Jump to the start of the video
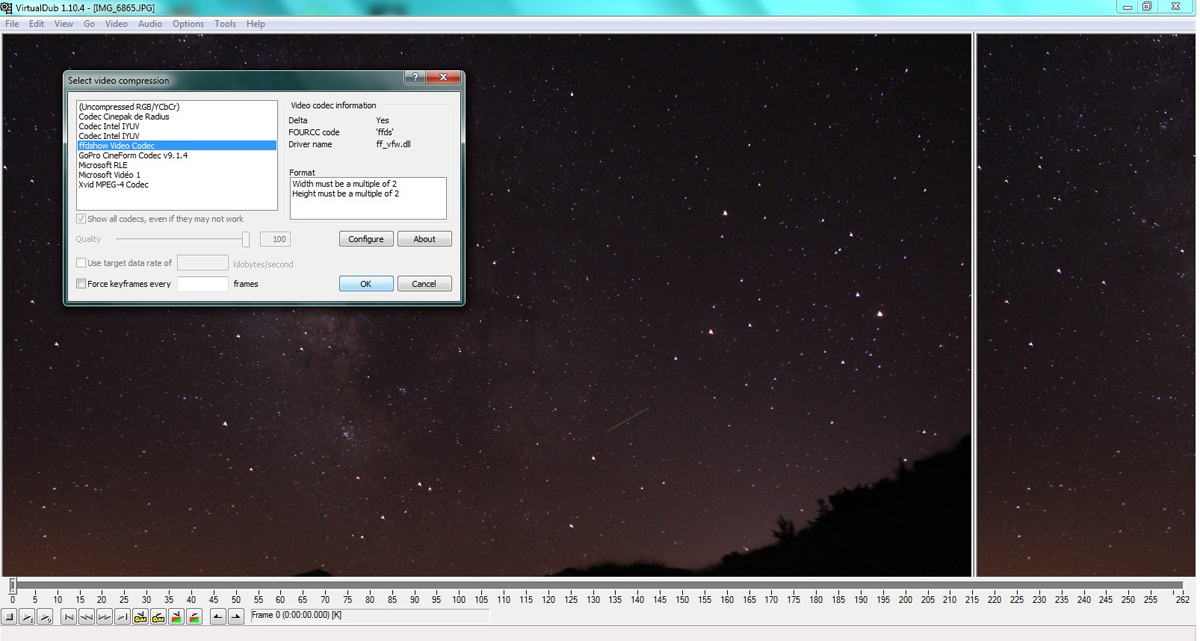Screen dimensions: 1200x641 click(69, 615)
